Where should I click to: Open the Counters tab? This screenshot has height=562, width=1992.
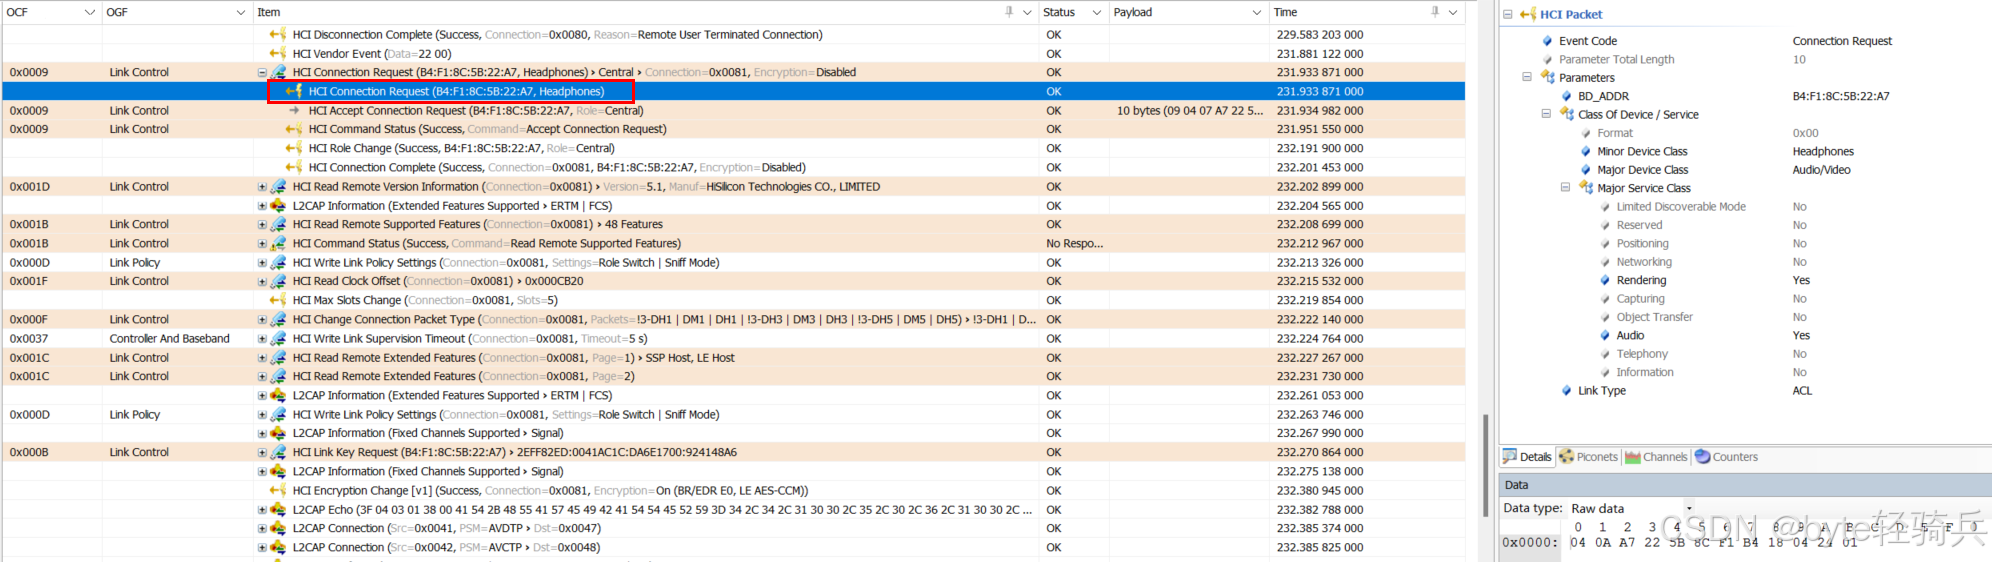[x=1726, y=457]
